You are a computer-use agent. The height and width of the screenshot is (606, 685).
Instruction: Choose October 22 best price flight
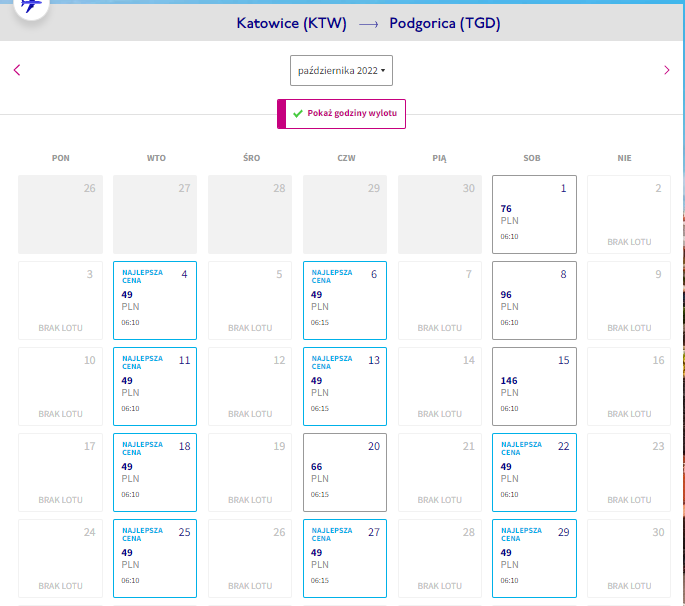[x=534, y=473]
